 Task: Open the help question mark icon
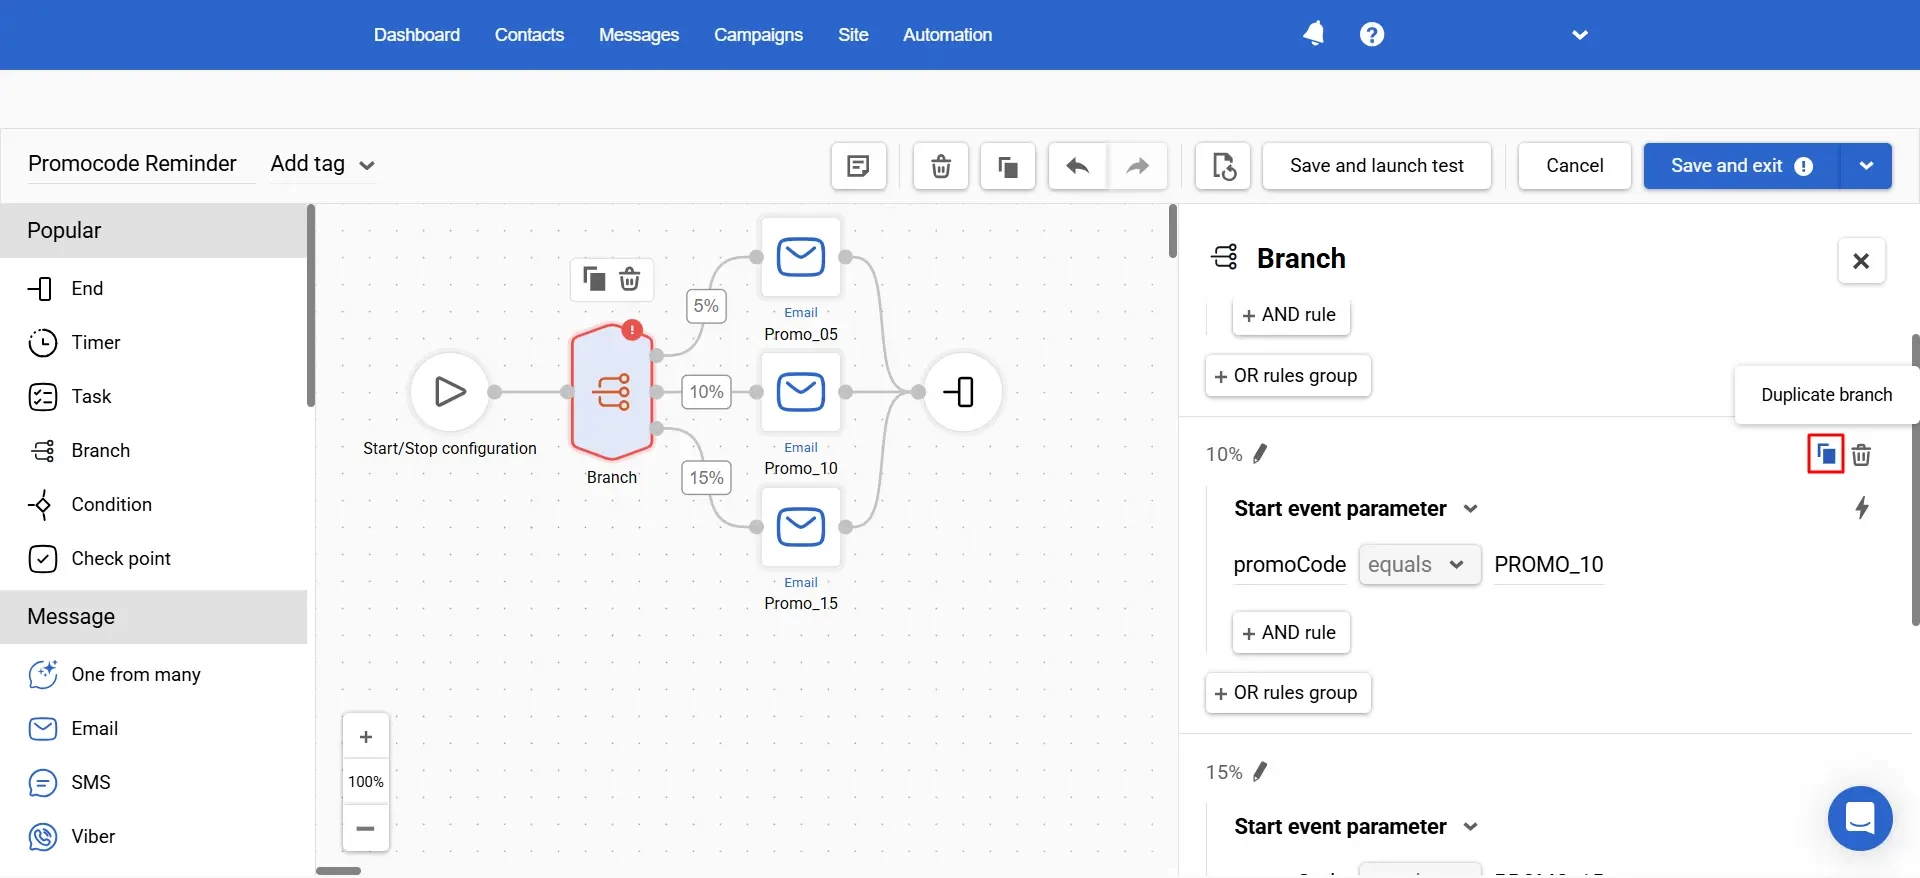[x=1372, y=34]
